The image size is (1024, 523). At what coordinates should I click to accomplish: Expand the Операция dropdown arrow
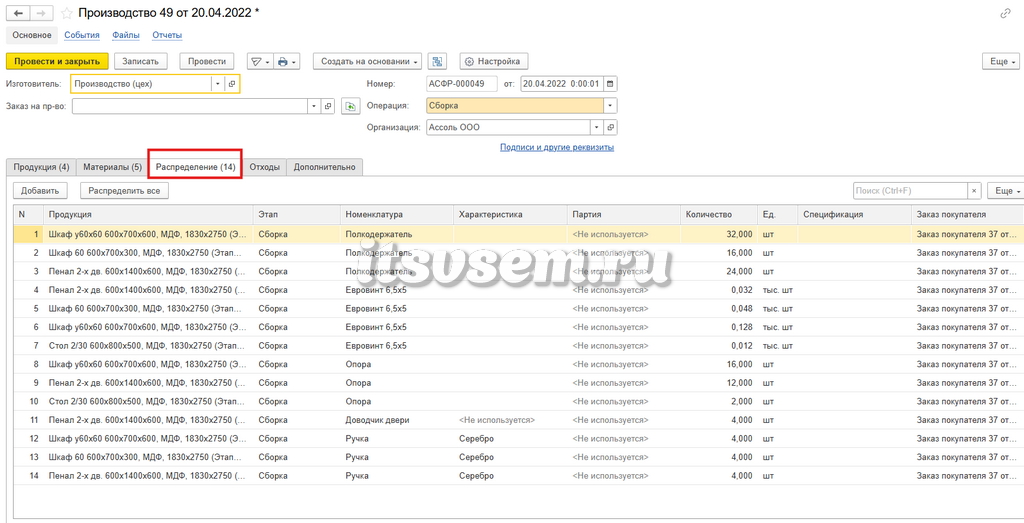610,106
